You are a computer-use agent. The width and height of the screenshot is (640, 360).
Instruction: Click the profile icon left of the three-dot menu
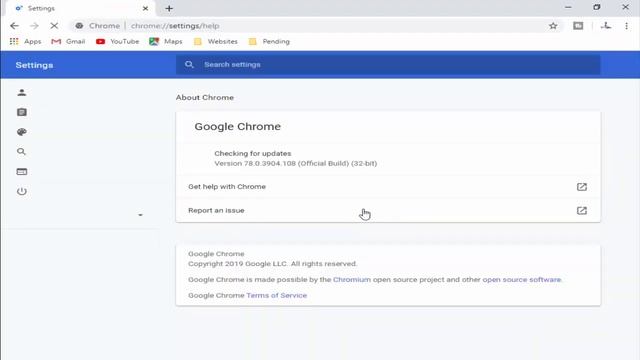tap(606, 26)
